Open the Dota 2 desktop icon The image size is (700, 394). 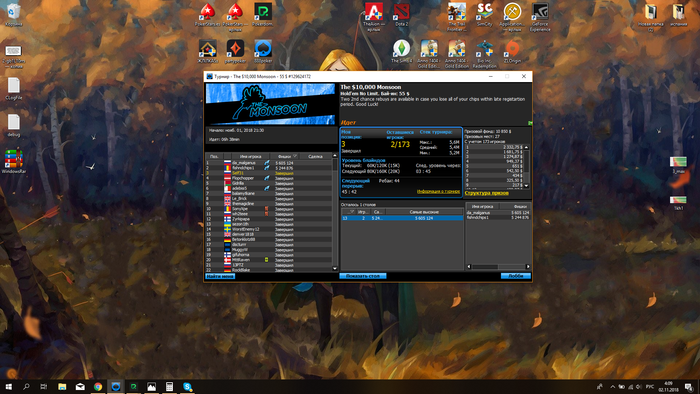click(x=401, y=15)
